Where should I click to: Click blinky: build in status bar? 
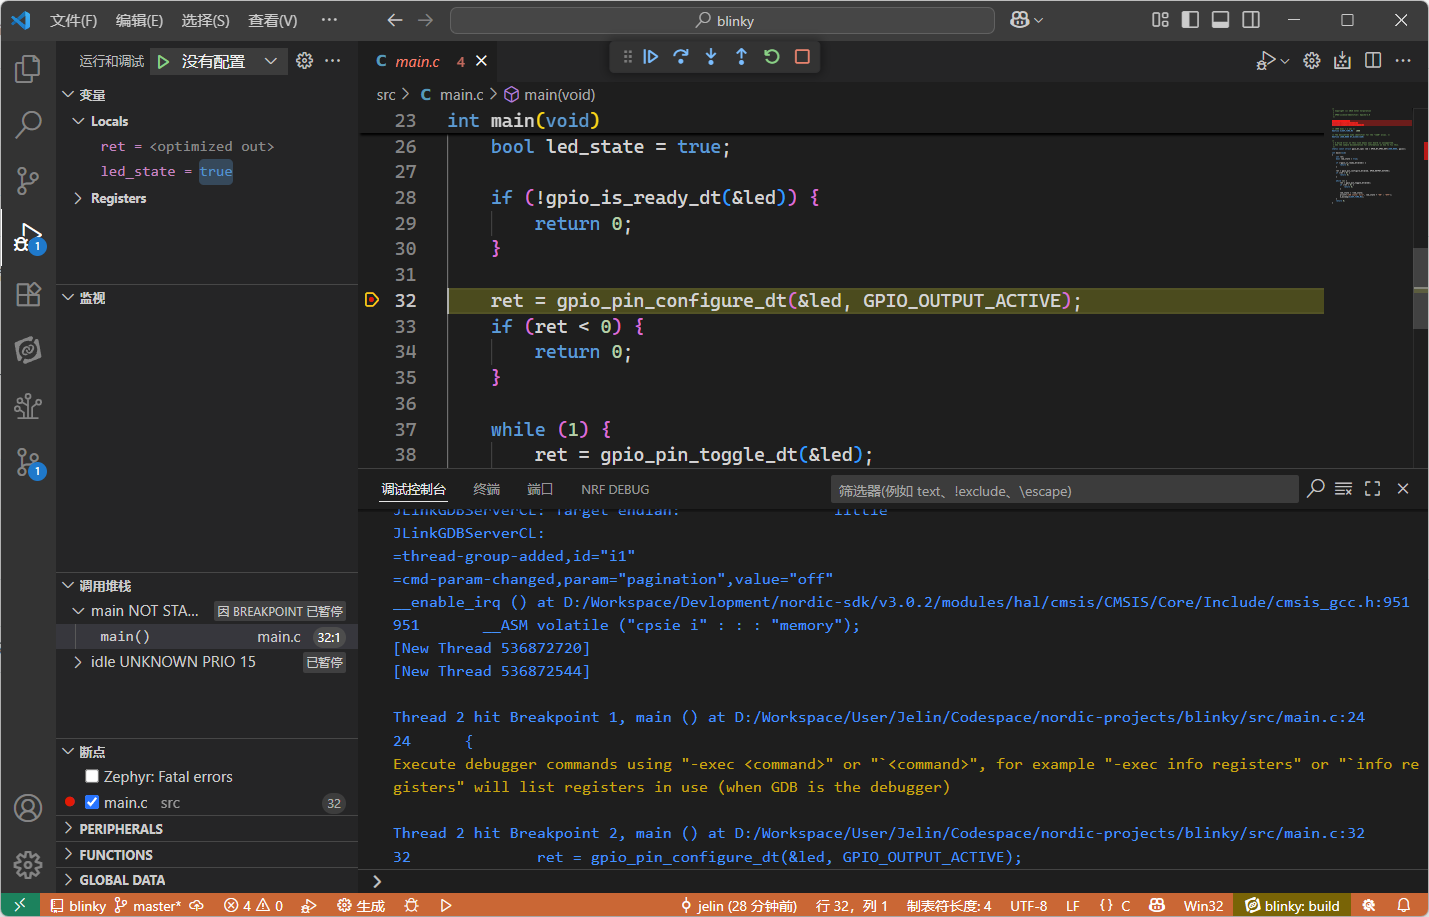pyautogui.click(x=1291, y=906)
